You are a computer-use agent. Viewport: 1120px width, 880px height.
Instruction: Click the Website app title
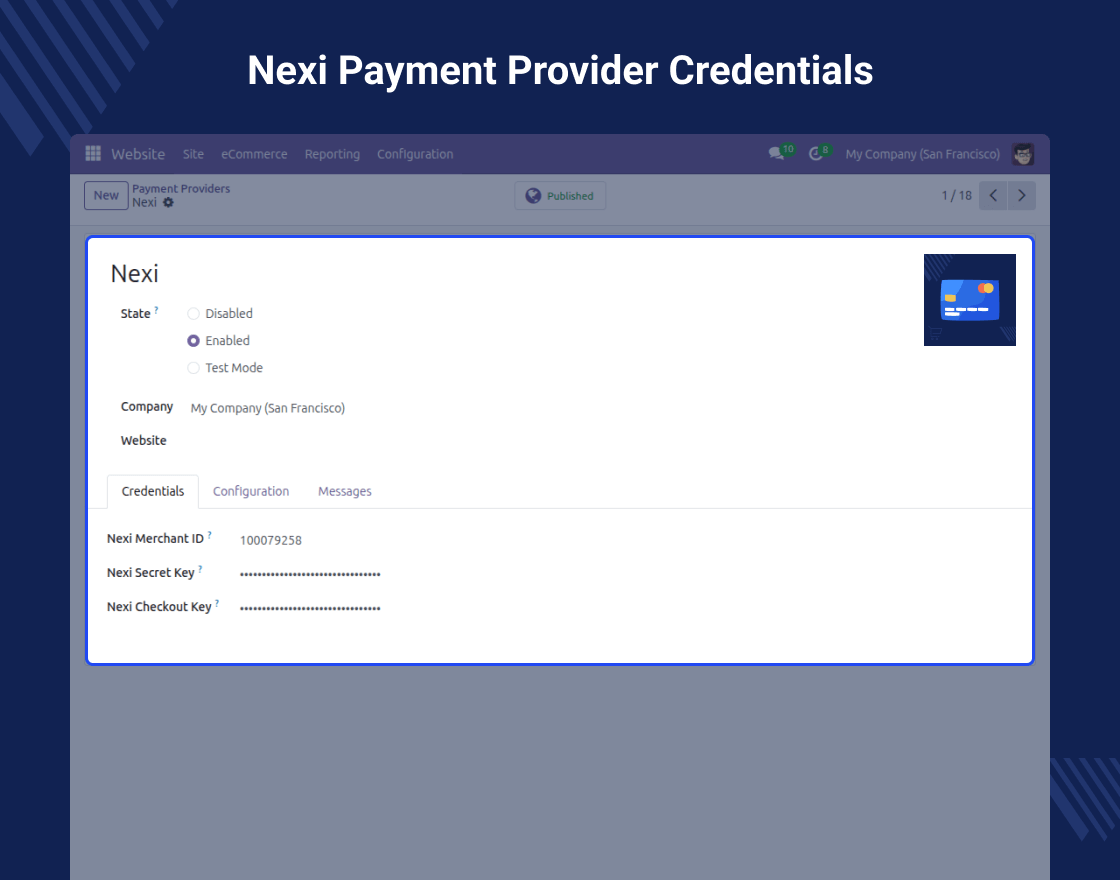(x=138, y=154)
